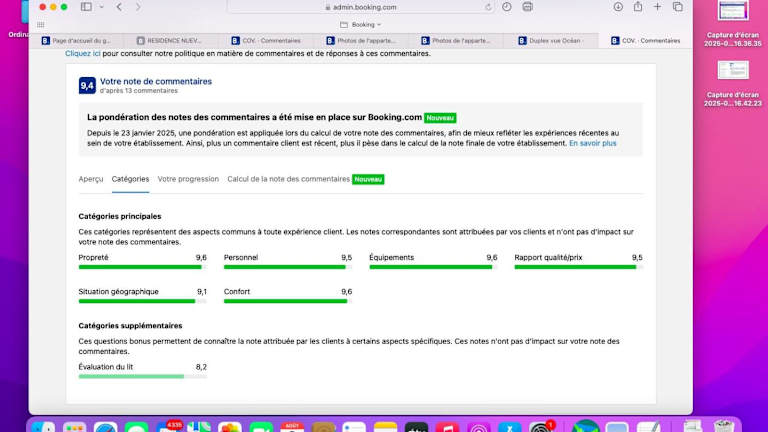
Task: Toggle the Safari sidebar icon
Action: (86, 7)
